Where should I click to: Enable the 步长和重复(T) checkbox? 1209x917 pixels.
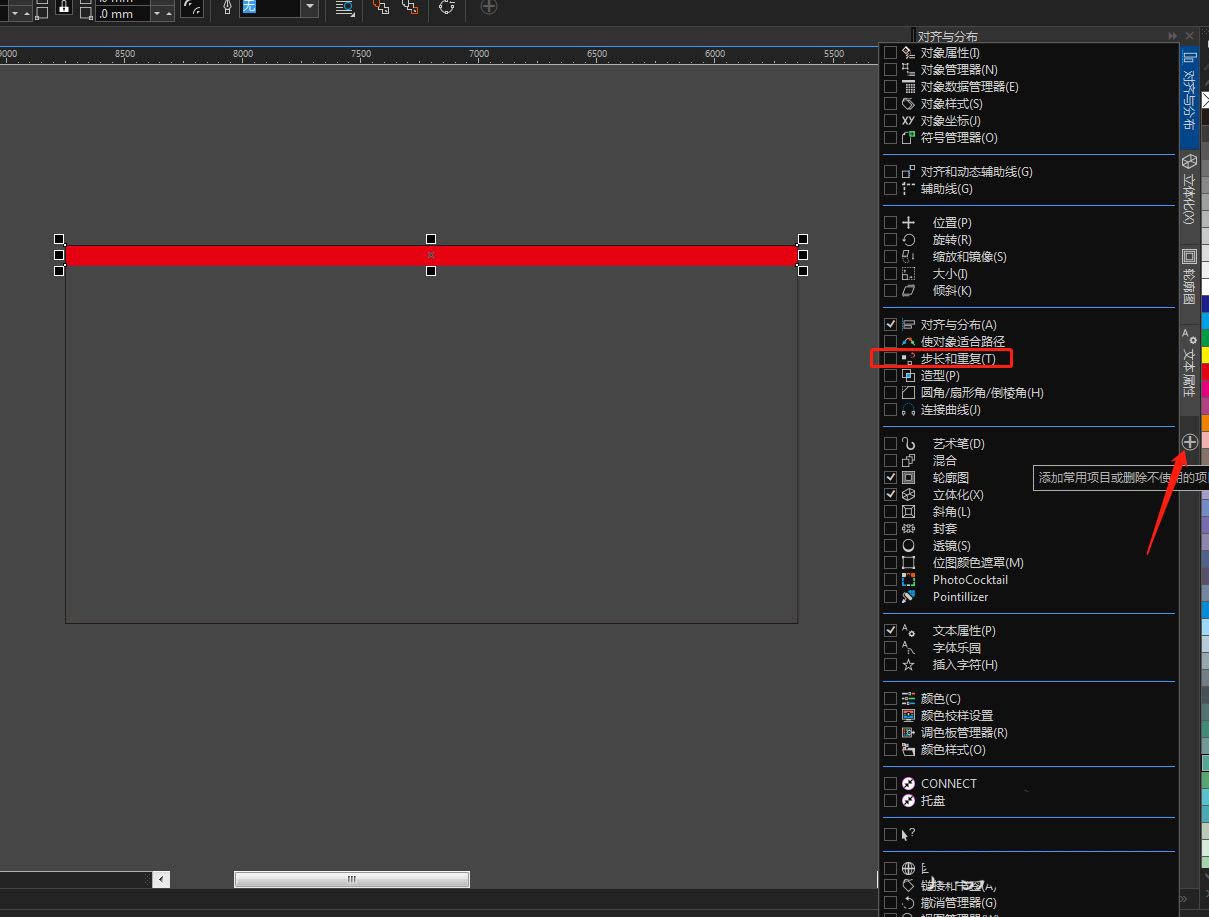(890, 358)
